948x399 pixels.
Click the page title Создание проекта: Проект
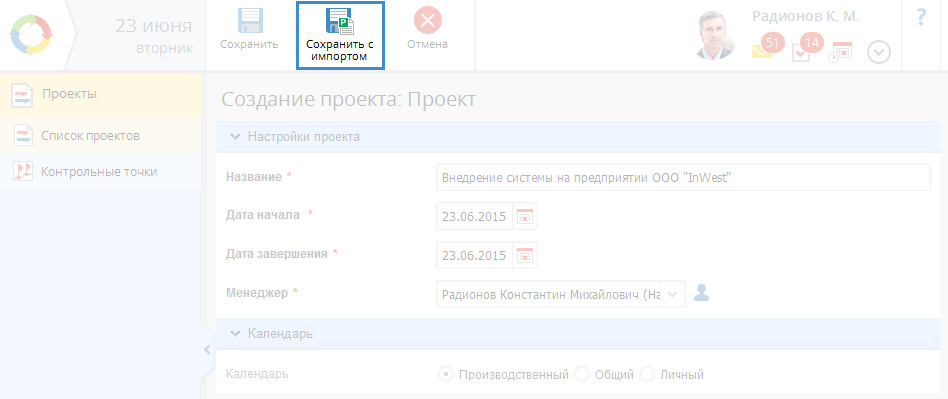click(x=349, y=100)
